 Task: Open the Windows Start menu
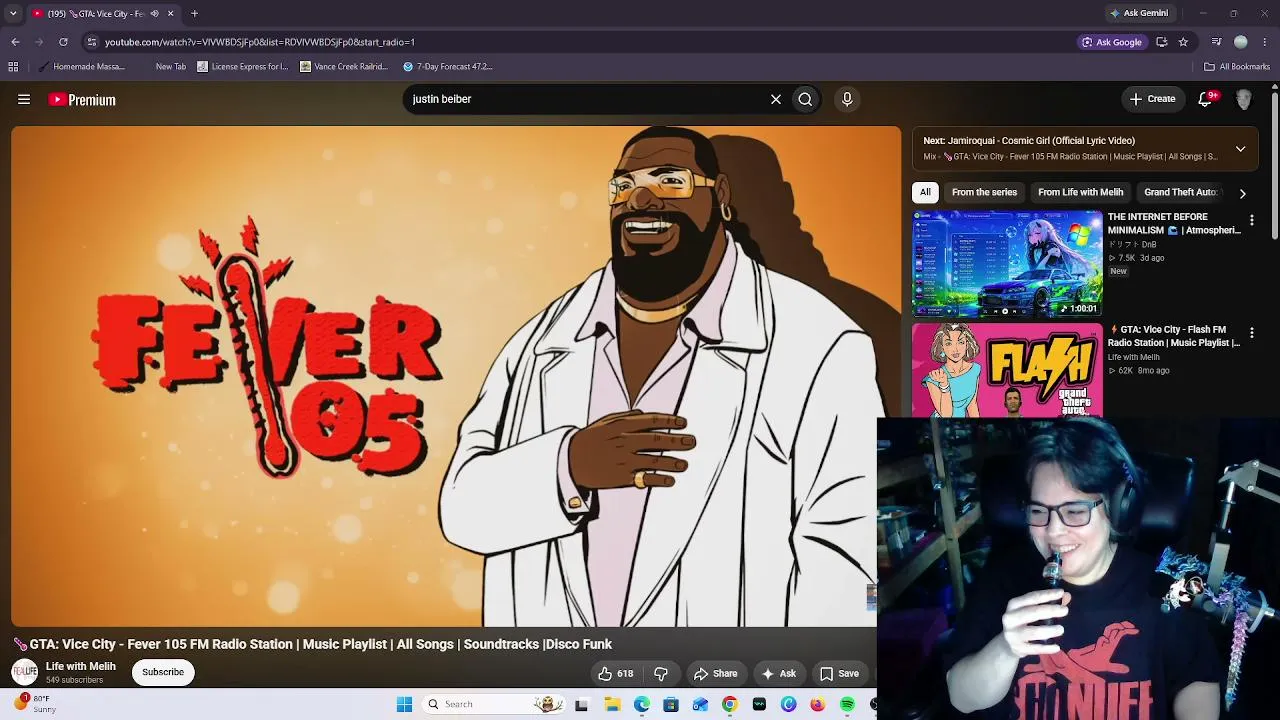(x=404, y=704)
